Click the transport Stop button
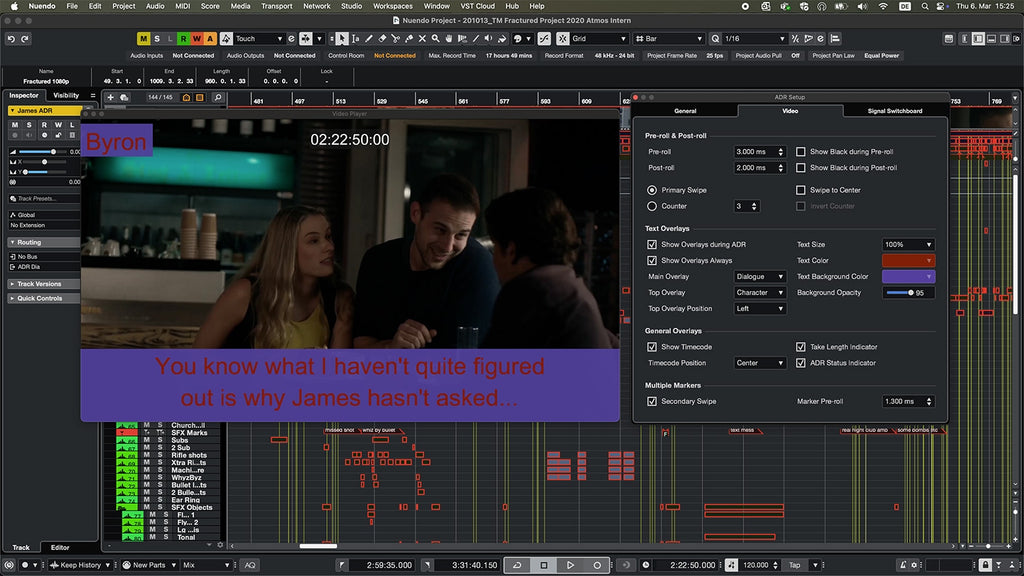Viewport: 1024px width, 576px height. 543,565
